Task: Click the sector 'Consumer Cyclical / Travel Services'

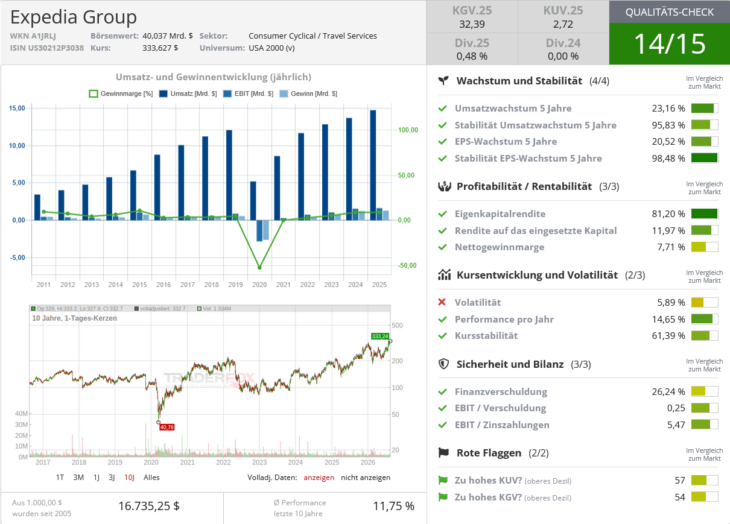Action: [x=313, y=36]
